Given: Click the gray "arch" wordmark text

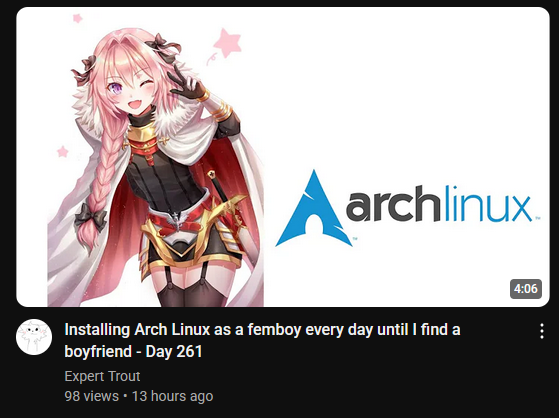Looking at the screenshot, I should pyautogui.click(x=393, y=204).
